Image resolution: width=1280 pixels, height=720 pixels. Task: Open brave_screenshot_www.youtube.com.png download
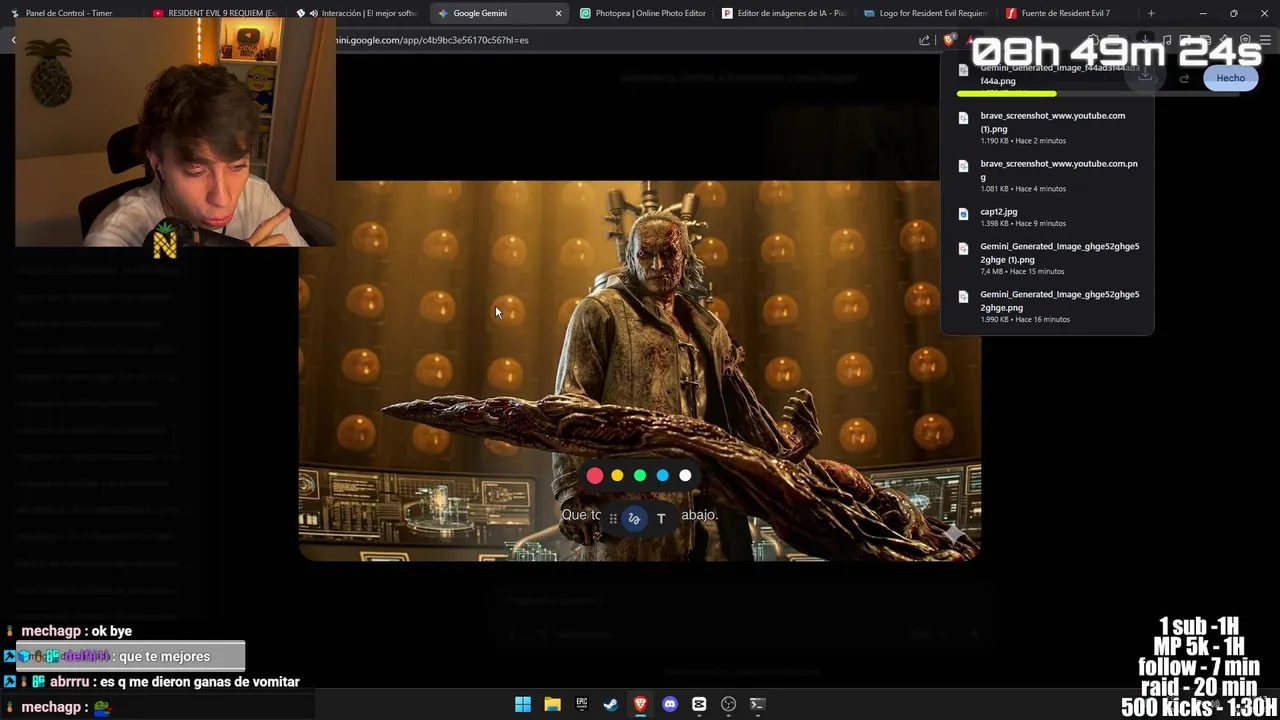(x=1047, y=176)
